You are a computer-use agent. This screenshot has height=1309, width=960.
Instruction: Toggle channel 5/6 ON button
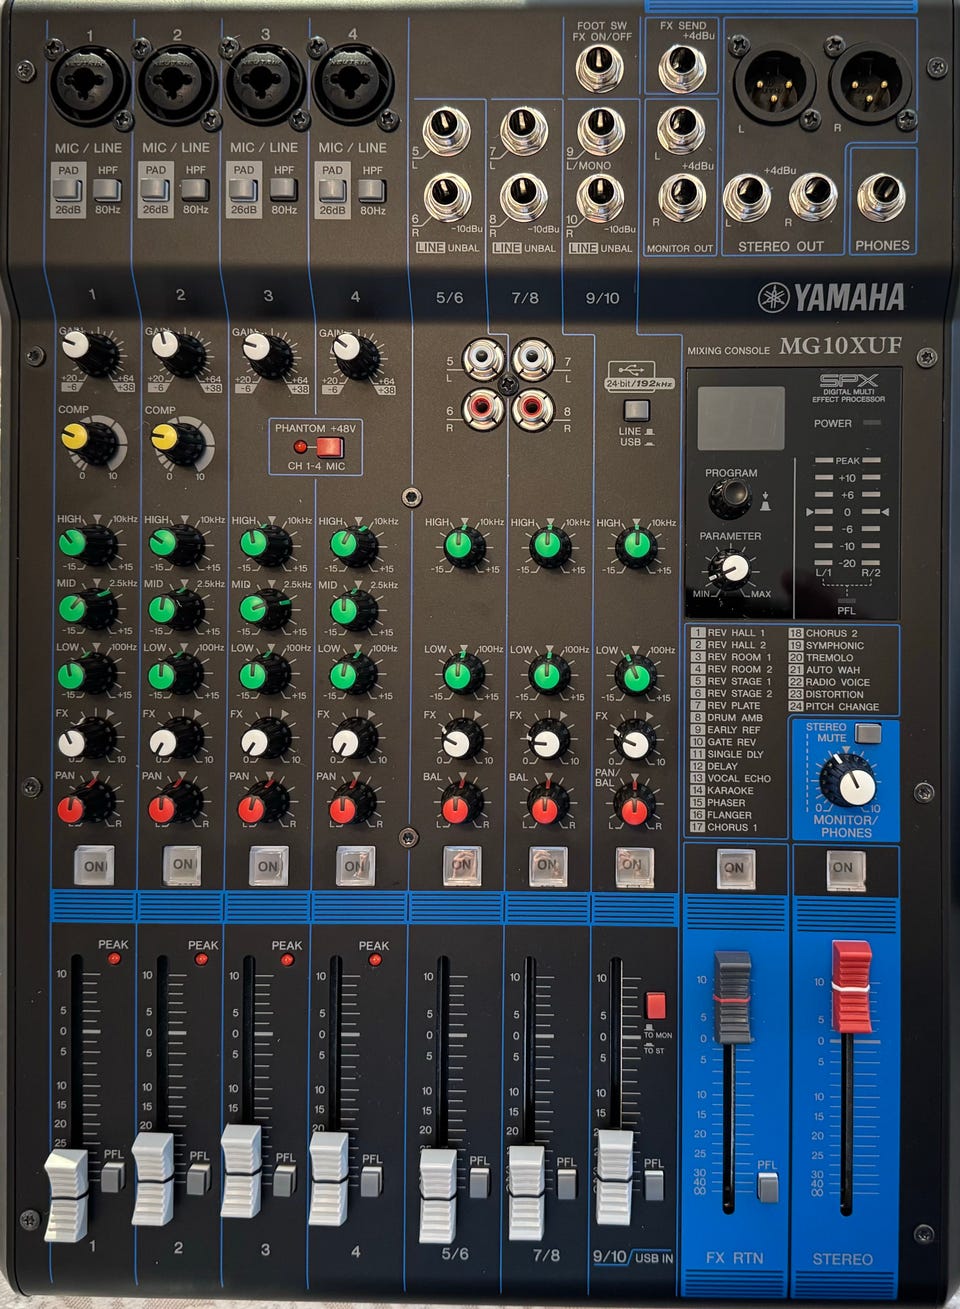pos(461,864)
